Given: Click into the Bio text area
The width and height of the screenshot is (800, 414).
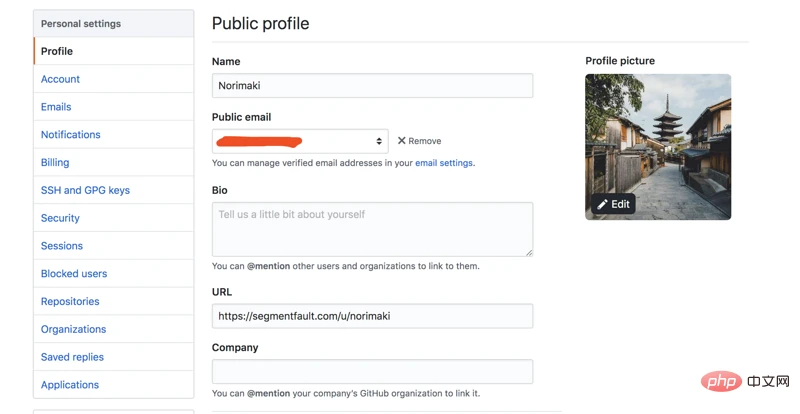Looking at the screenshot, I should point(372,229).
